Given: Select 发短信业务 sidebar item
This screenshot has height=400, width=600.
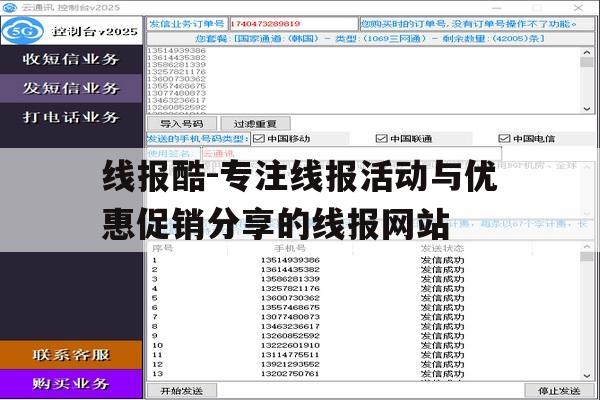Looking at the screenshot, I should 71,88.
